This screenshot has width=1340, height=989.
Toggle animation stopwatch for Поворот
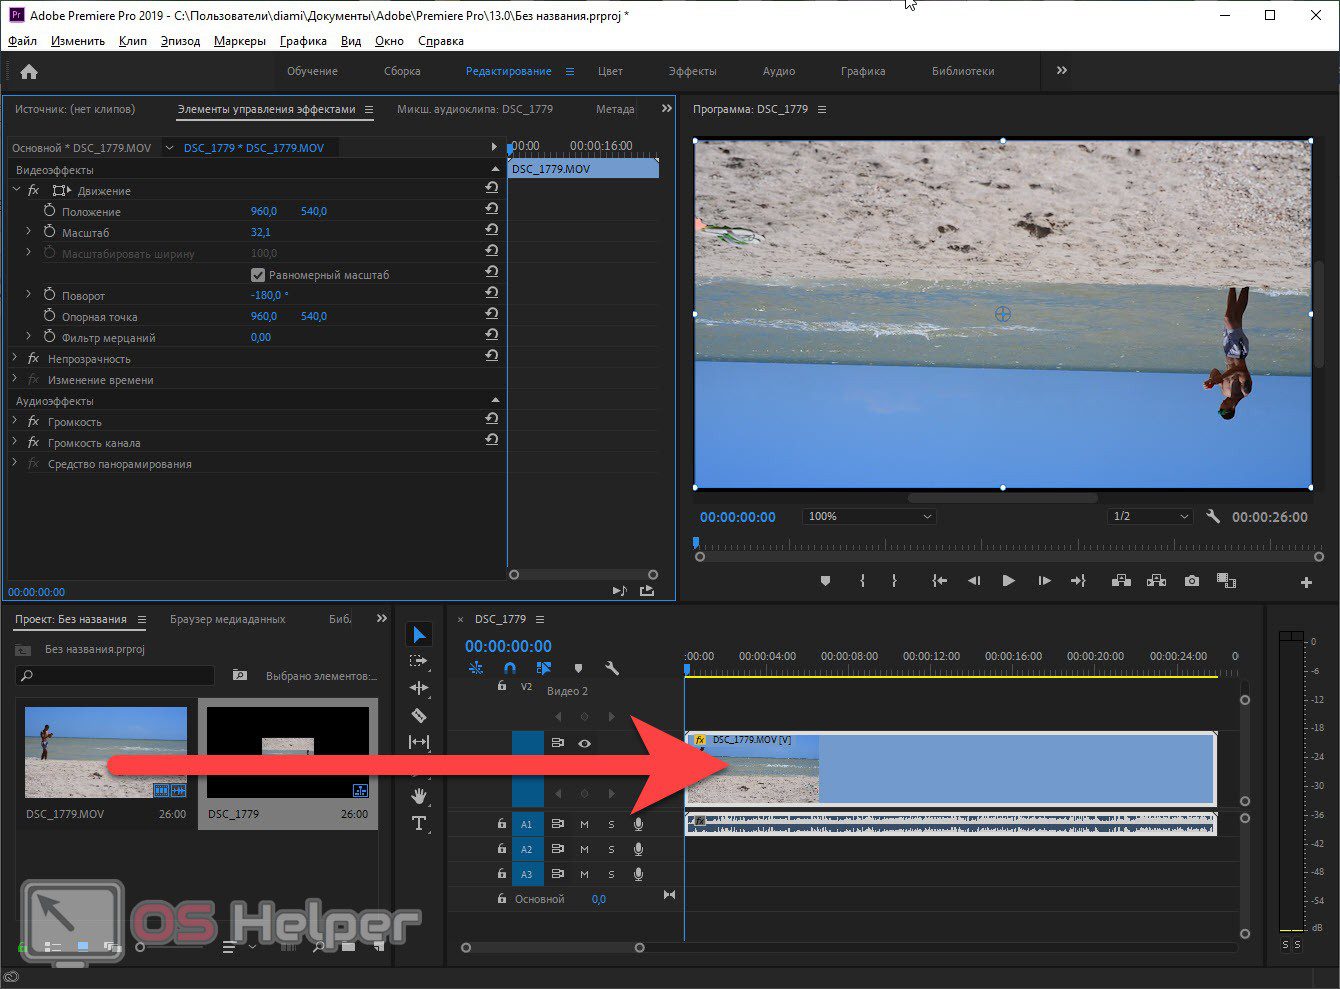pos(50,295)
